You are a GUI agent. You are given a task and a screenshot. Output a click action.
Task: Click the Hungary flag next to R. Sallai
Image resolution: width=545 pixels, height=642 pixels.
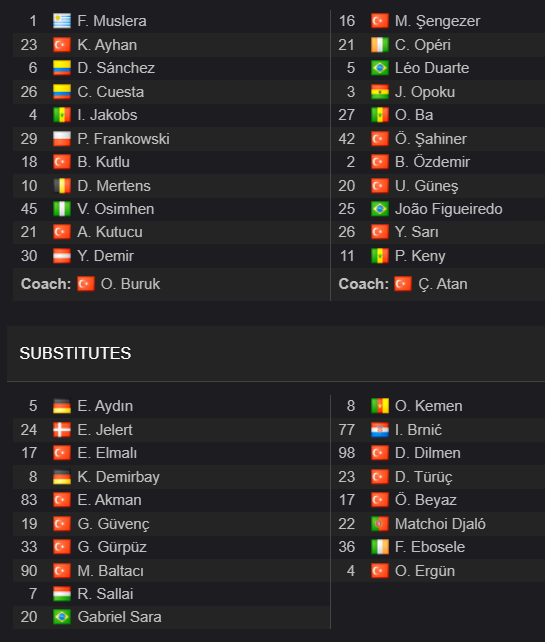[62, 594]
